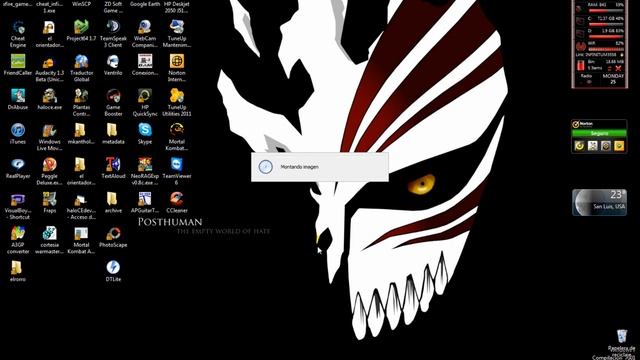
Task: Launch the Ventrilo icon
Action: [x=113, y=65]
